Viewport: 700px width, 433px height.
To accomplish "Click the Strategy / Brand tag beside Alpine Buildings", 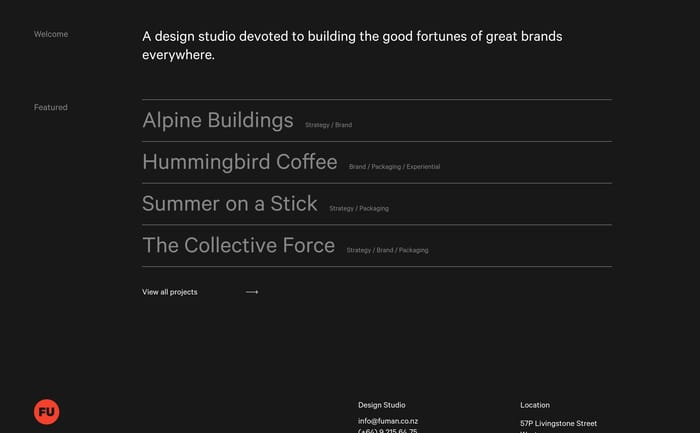I will click(328, 125).
